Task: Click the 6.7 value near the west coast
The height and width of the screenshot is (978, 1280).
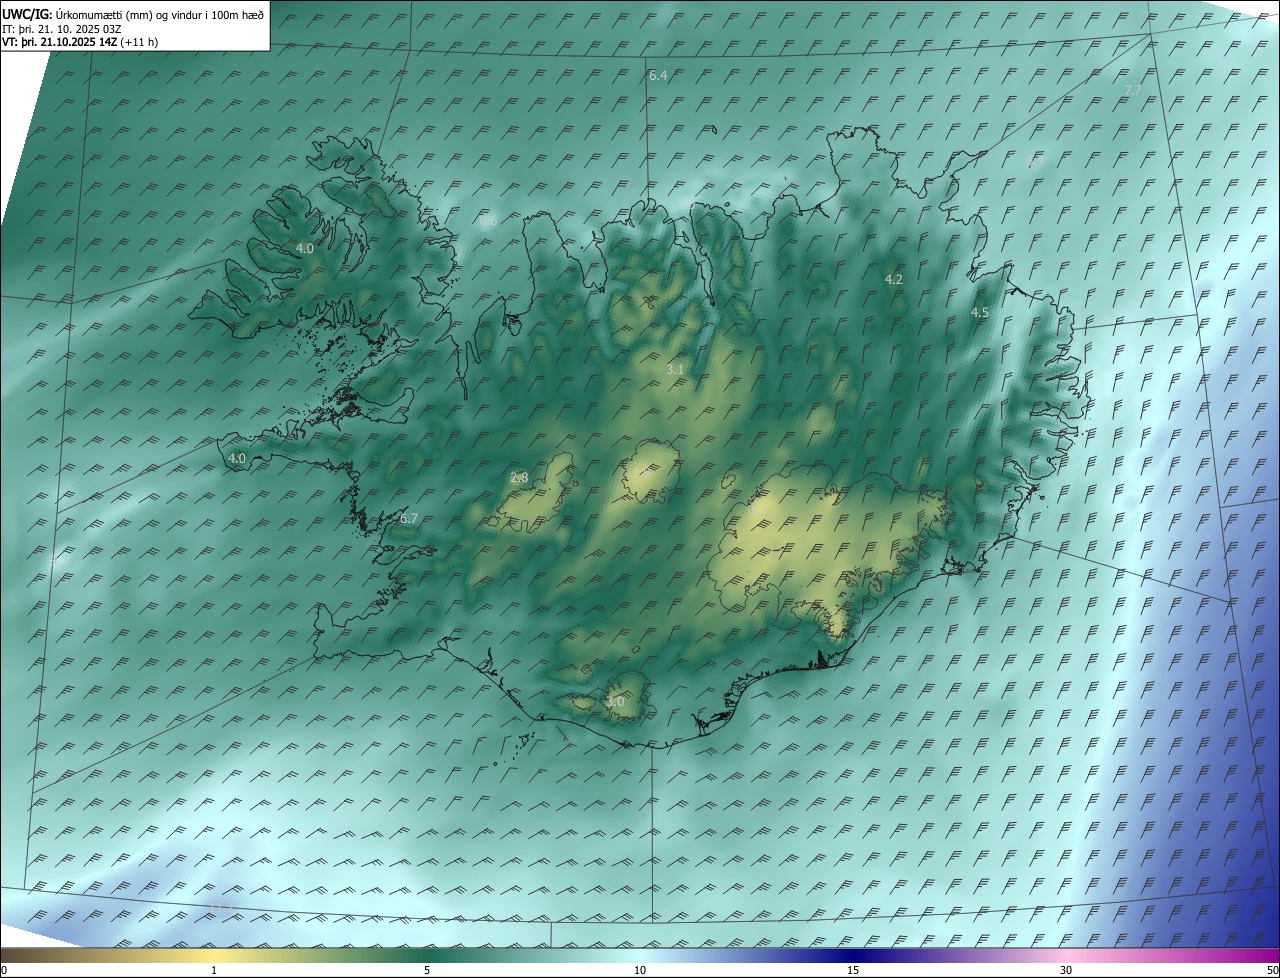Action: (408, 519)
